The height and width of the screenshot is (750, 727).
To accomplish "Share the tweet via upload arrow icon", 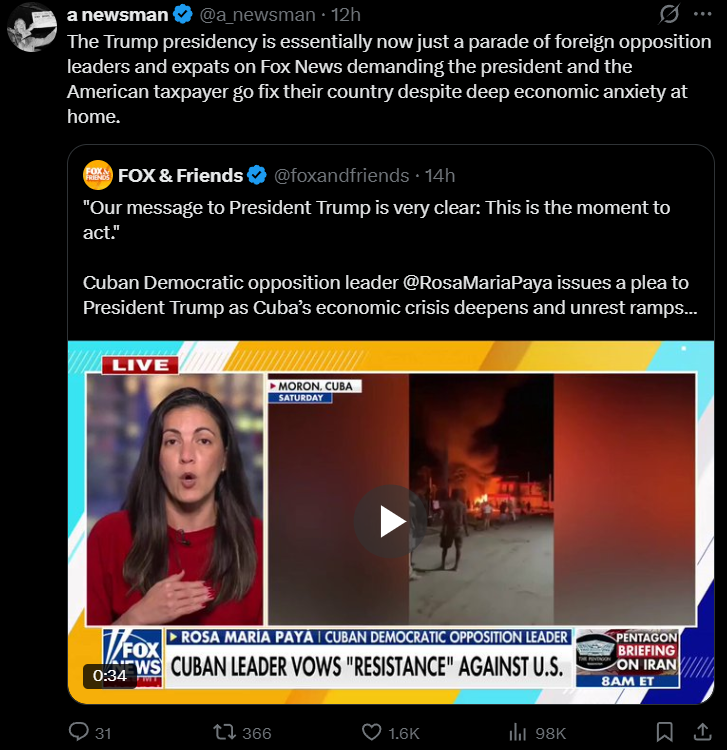I will click(x=702, y=732).
